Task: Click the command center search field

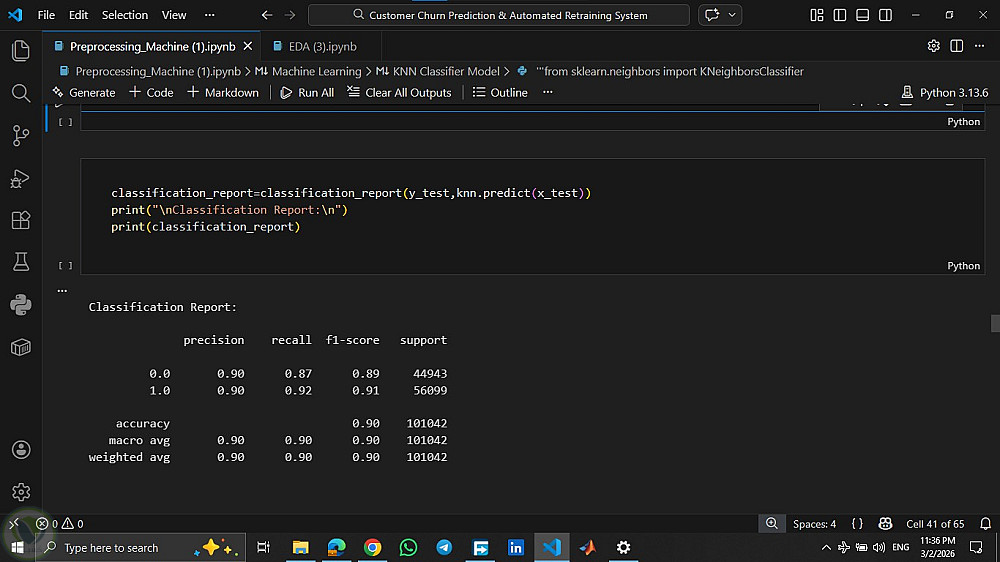Action: tap(498, 16)
